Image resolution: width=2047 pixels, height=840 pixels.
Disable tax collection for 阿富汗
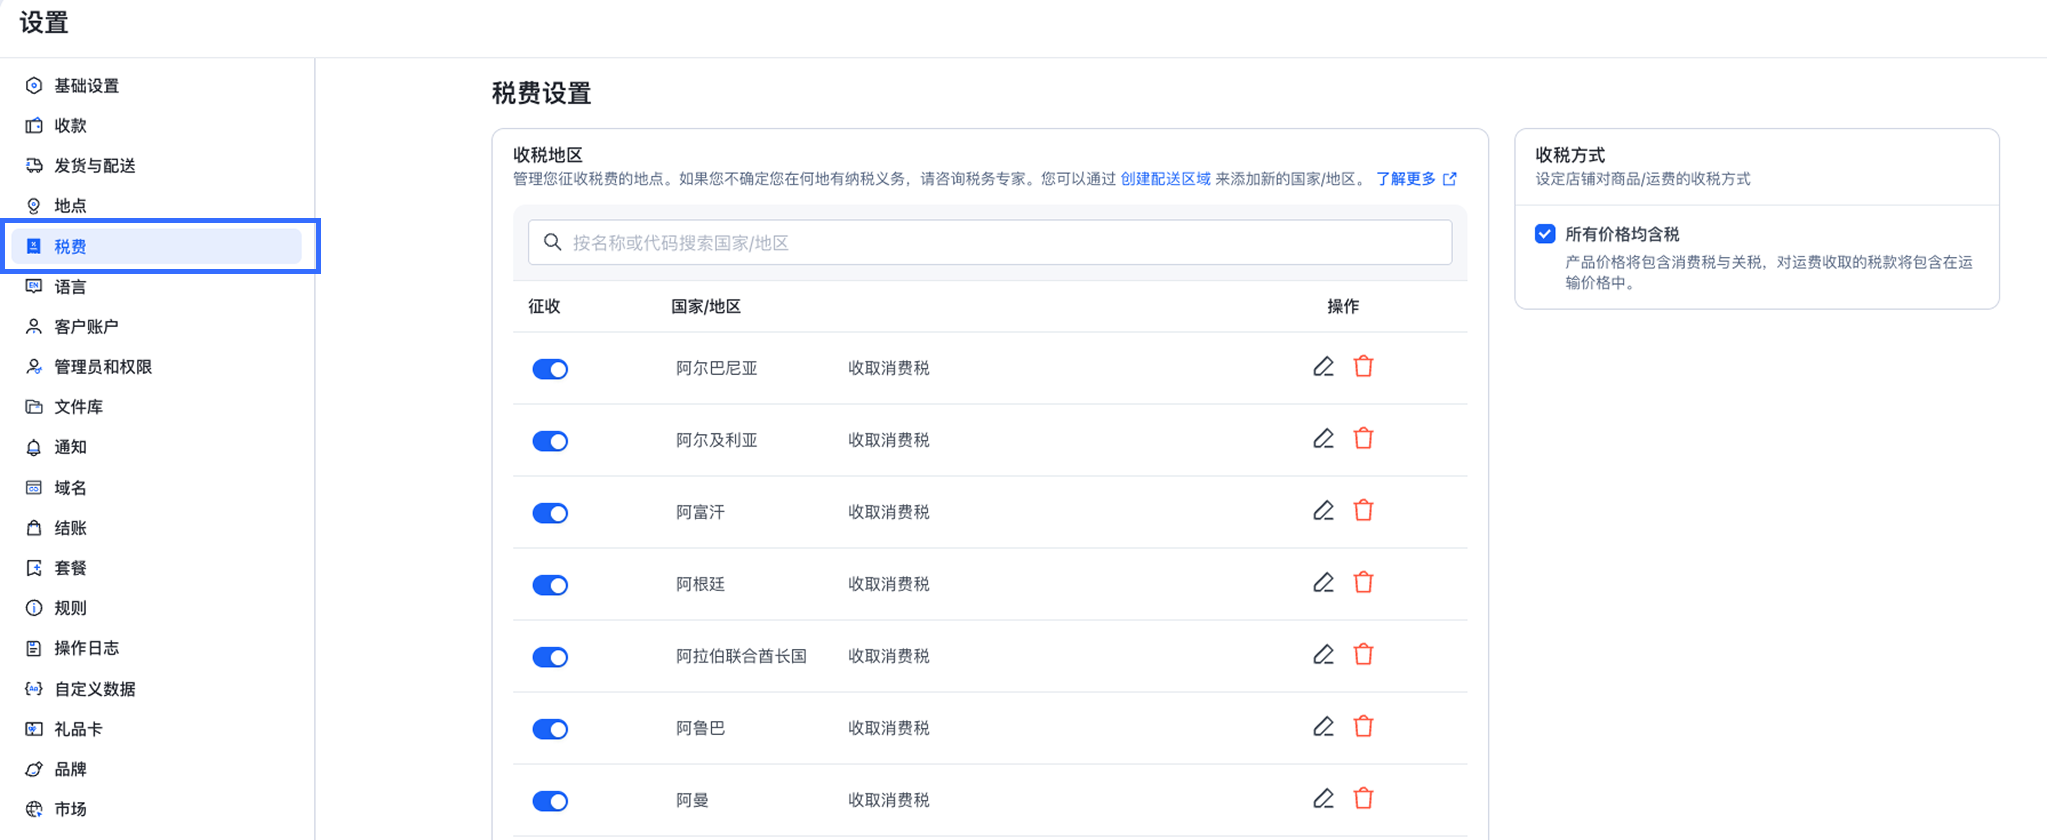point(550,513)
